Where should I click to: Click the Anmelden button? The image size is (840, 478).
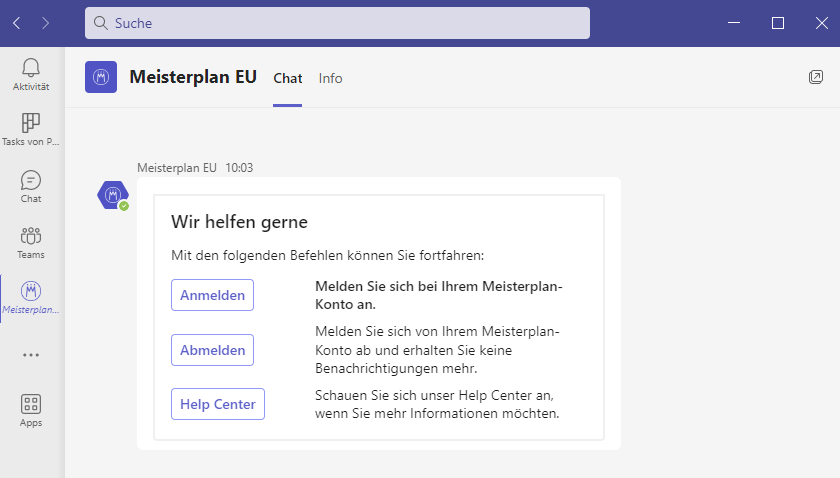pos(213,295)
